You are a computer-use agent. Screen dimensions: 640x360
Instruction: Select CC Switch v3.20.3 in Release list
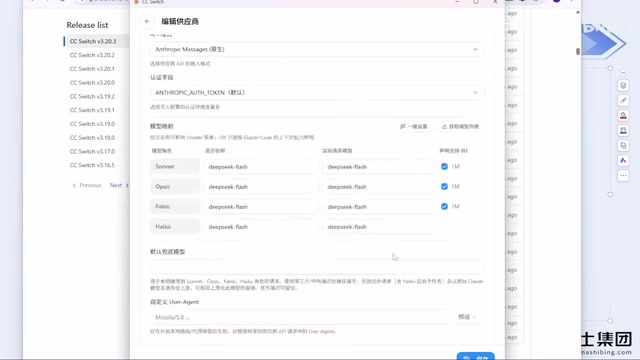tap(93, 41)
